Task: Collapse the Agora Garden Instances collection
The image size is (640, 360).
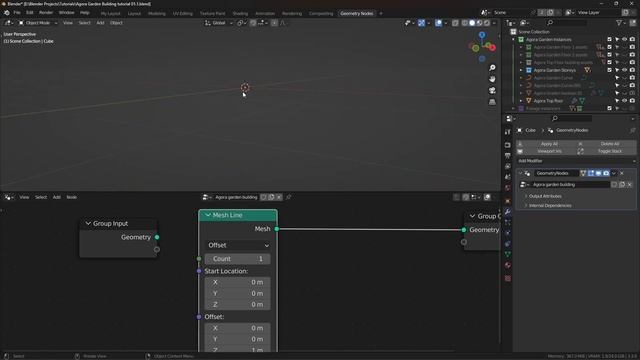Action: 513,40
